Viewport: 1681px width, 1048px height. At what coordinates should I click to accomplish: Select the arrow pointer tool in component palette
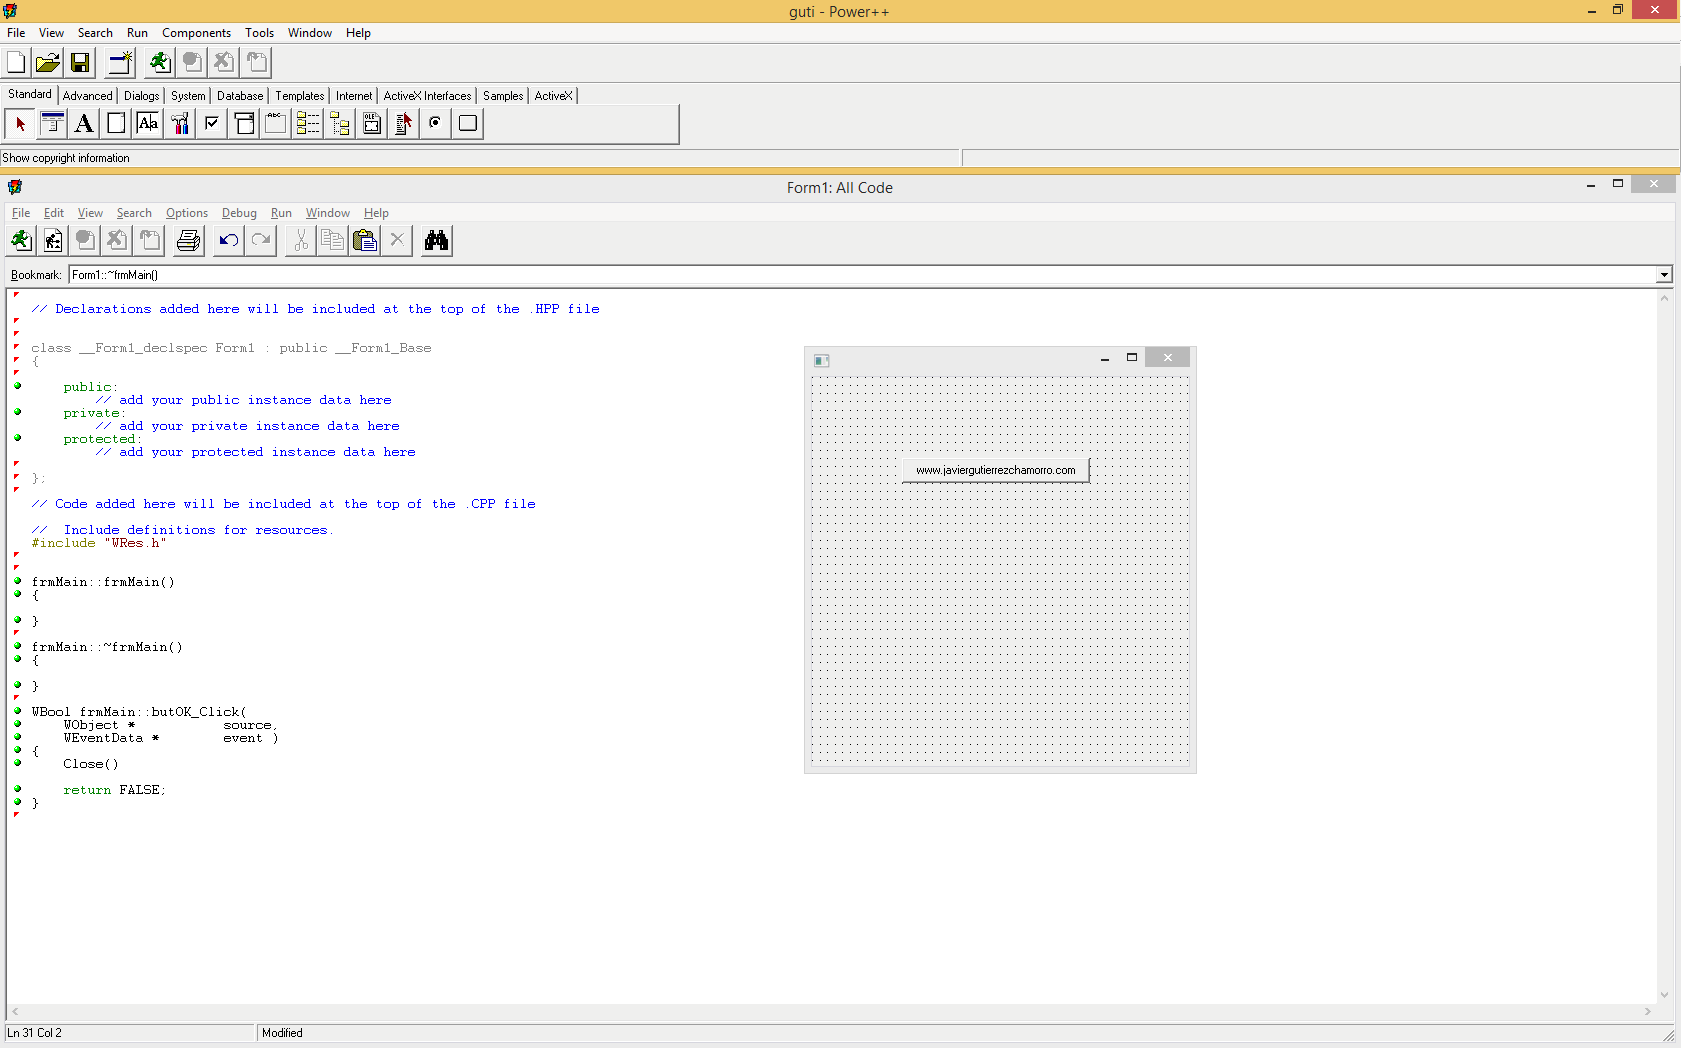tap(20, 124)
